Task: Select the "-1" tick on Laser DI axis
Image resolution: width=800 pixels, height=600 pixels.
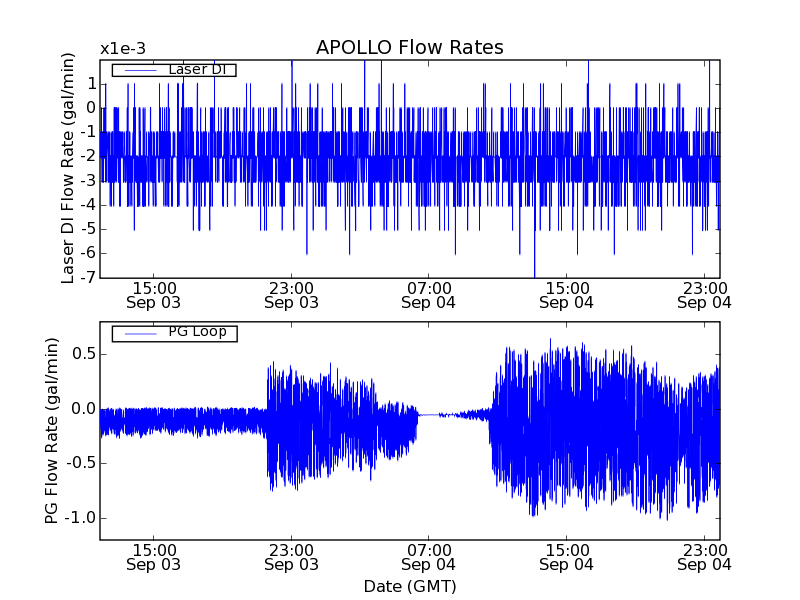Action: [x=88, y=132]
